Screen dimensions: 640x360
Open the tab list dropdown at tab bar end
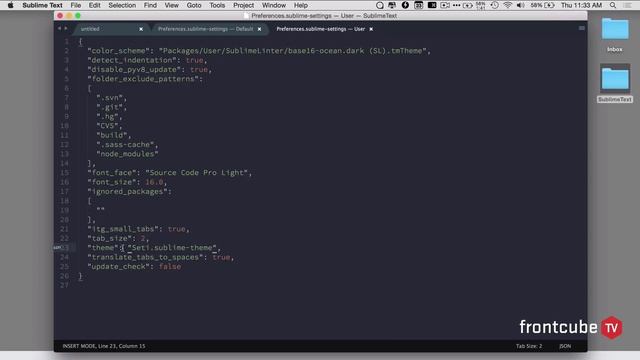coord(582,28)
